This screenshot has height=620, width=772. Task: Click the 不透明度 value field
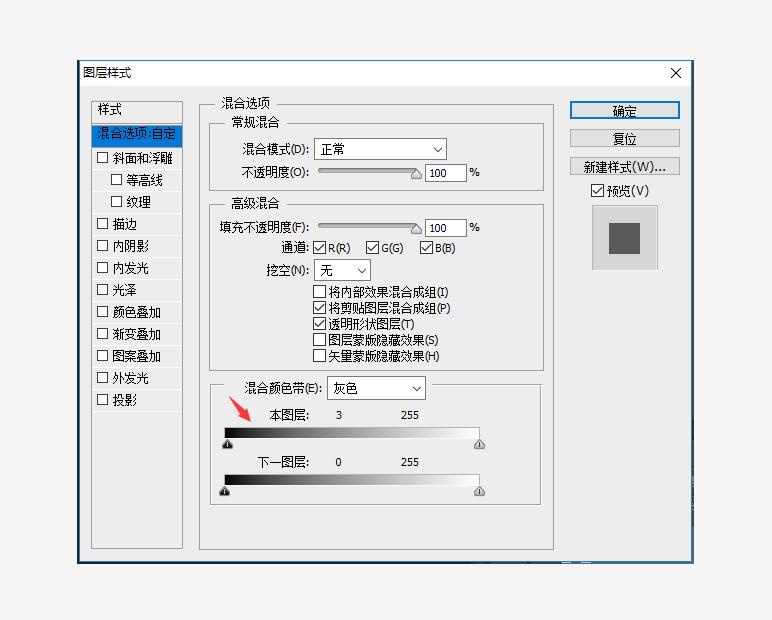coord(445,173)
